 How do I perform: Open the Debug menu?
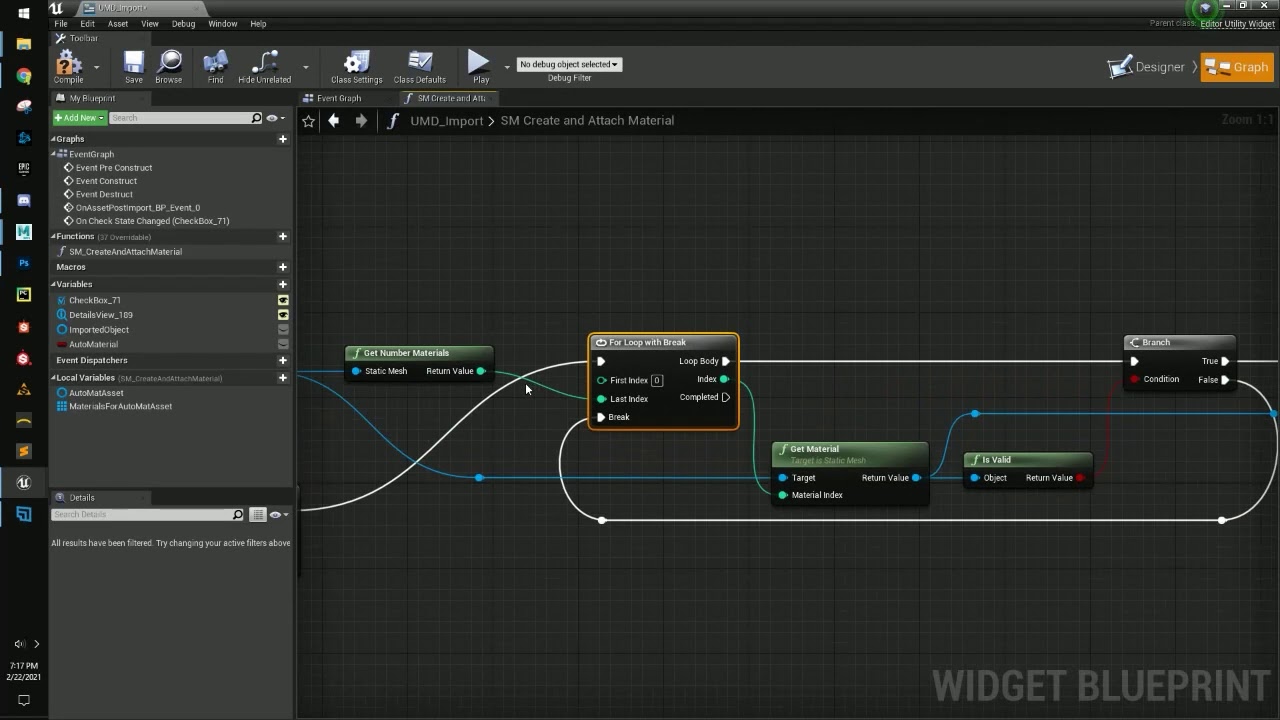183,23
